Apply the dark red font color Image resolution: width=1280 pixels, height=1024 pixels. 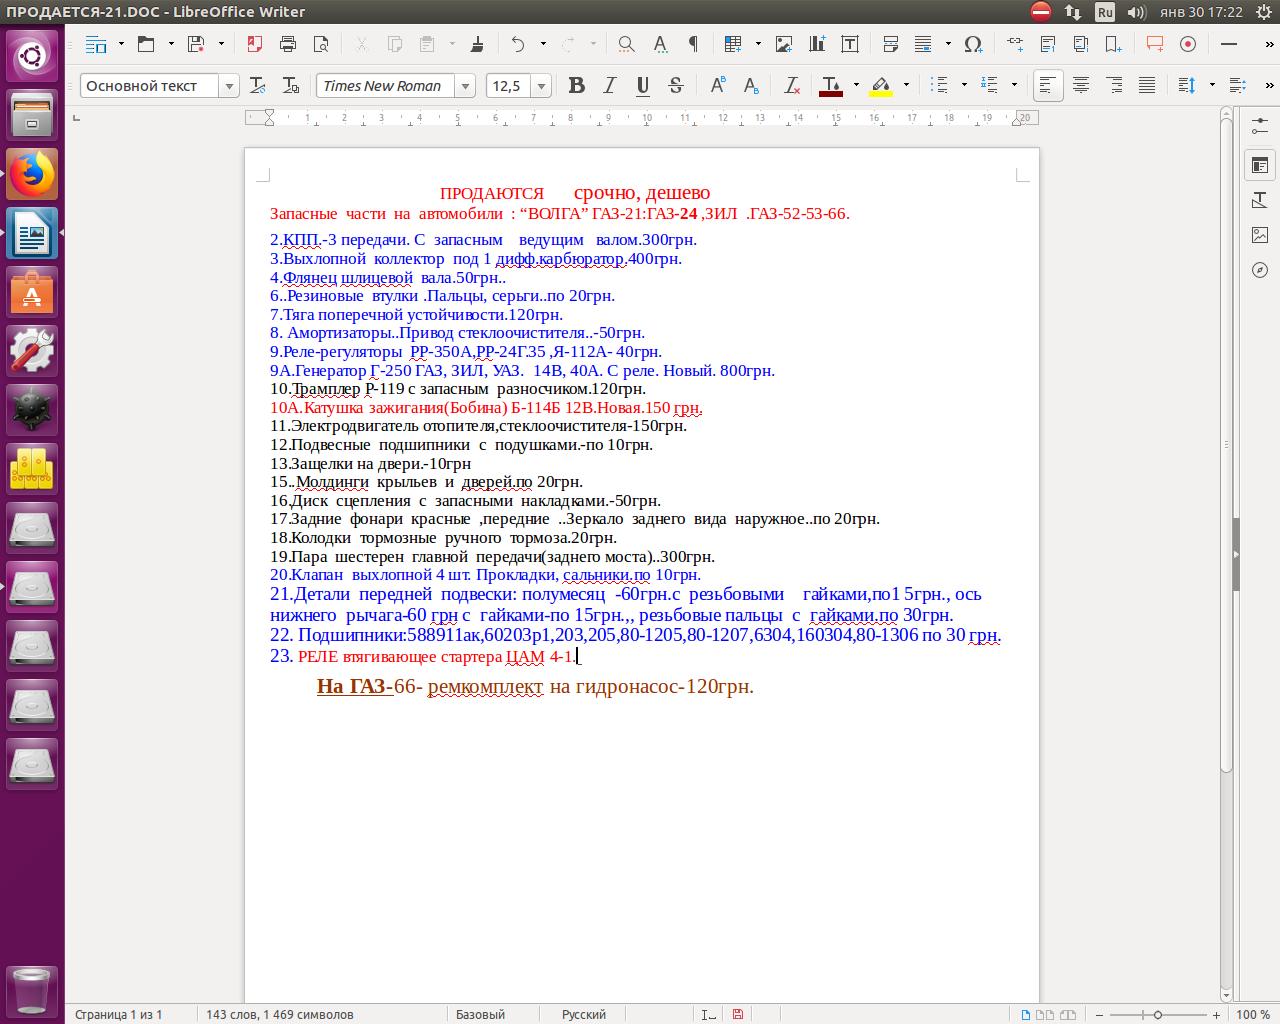(x=832, y=86)
